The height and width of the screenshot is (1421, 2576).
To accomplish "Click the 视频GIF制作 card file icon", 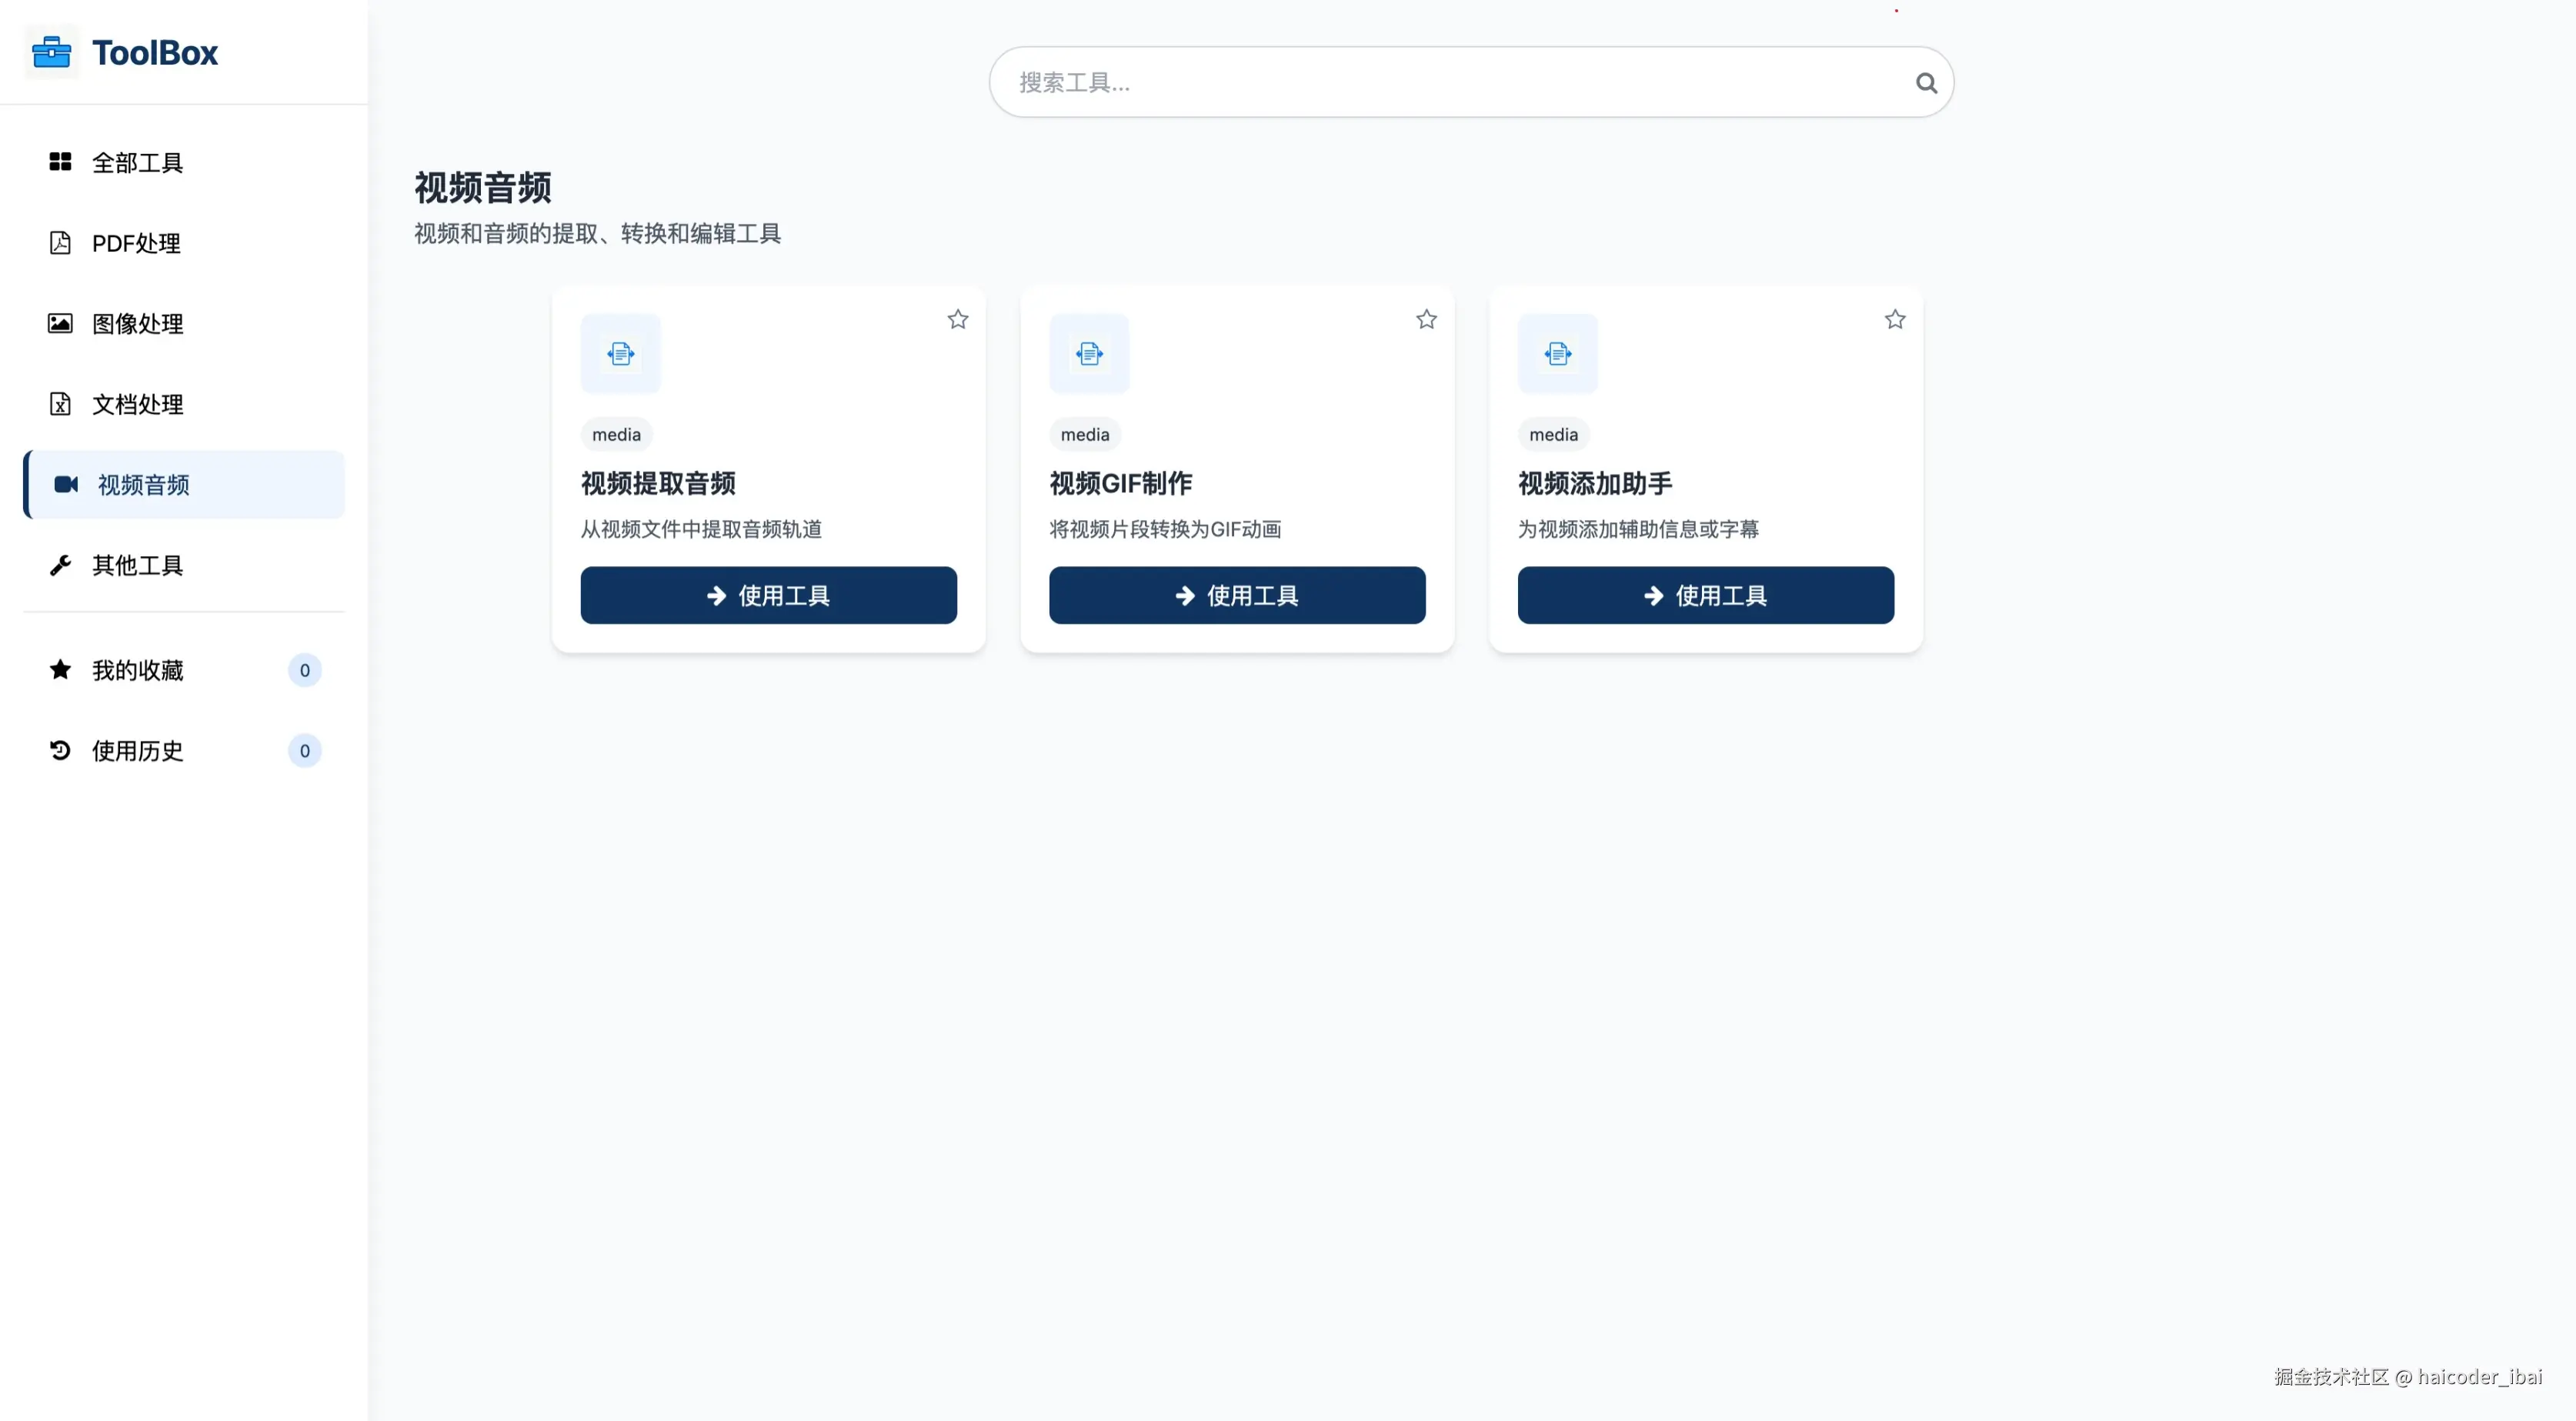I will click(1089, 353).
